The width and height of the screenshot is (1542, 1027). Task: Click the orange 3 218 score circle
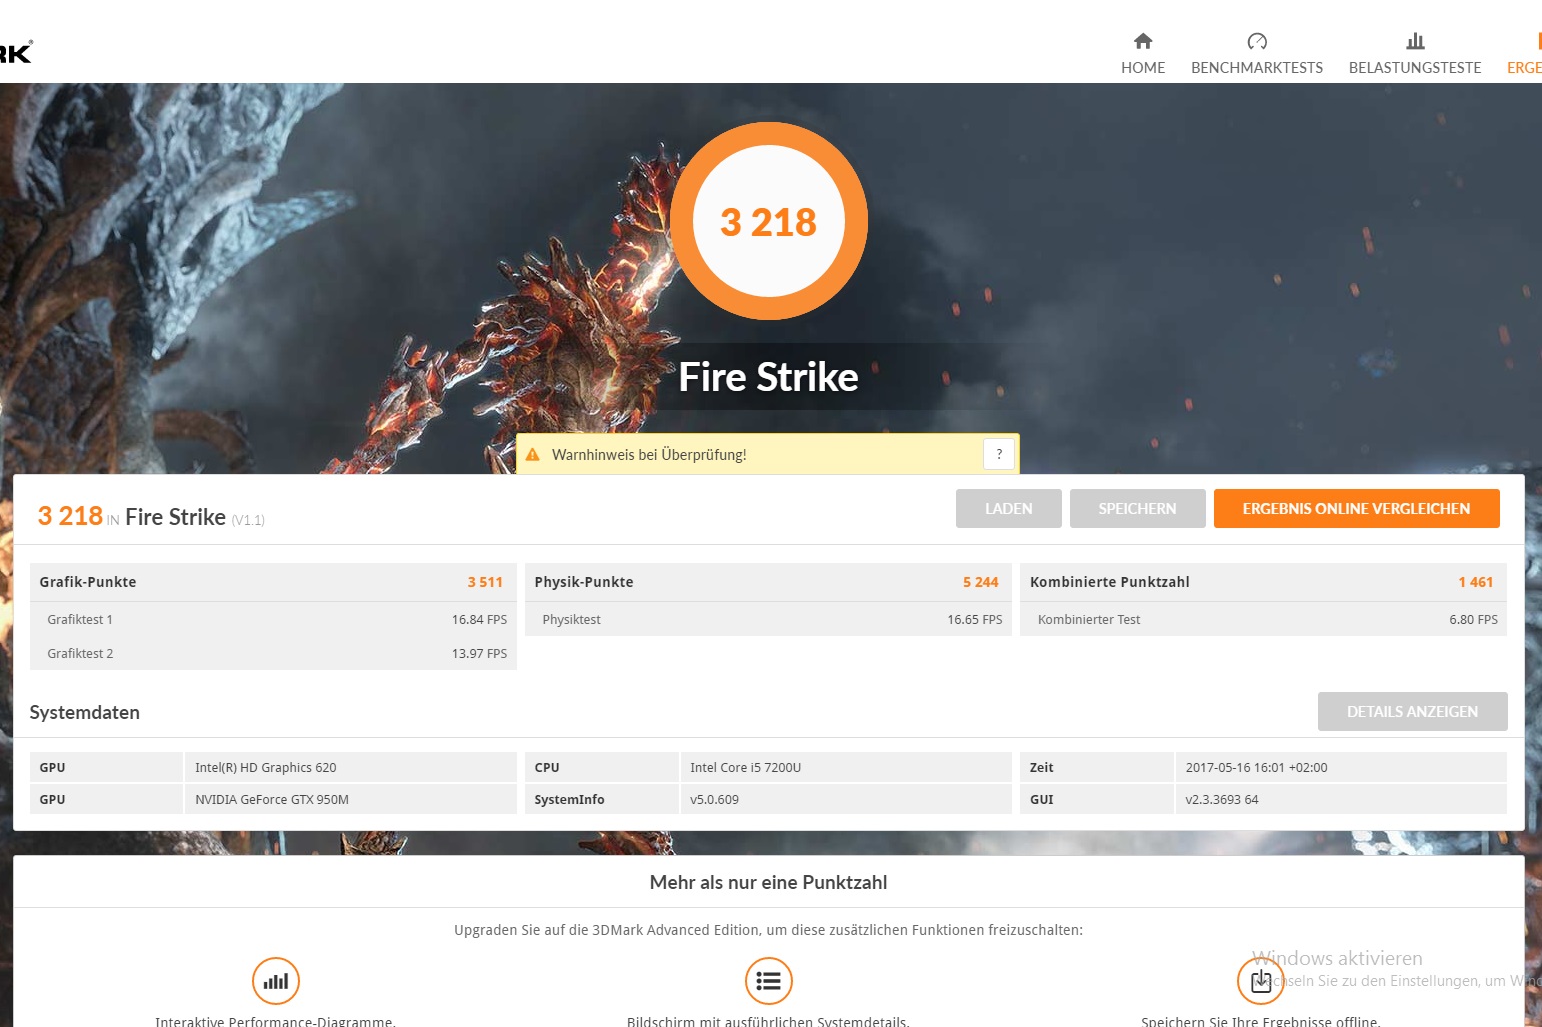click(x=769, y=221)
